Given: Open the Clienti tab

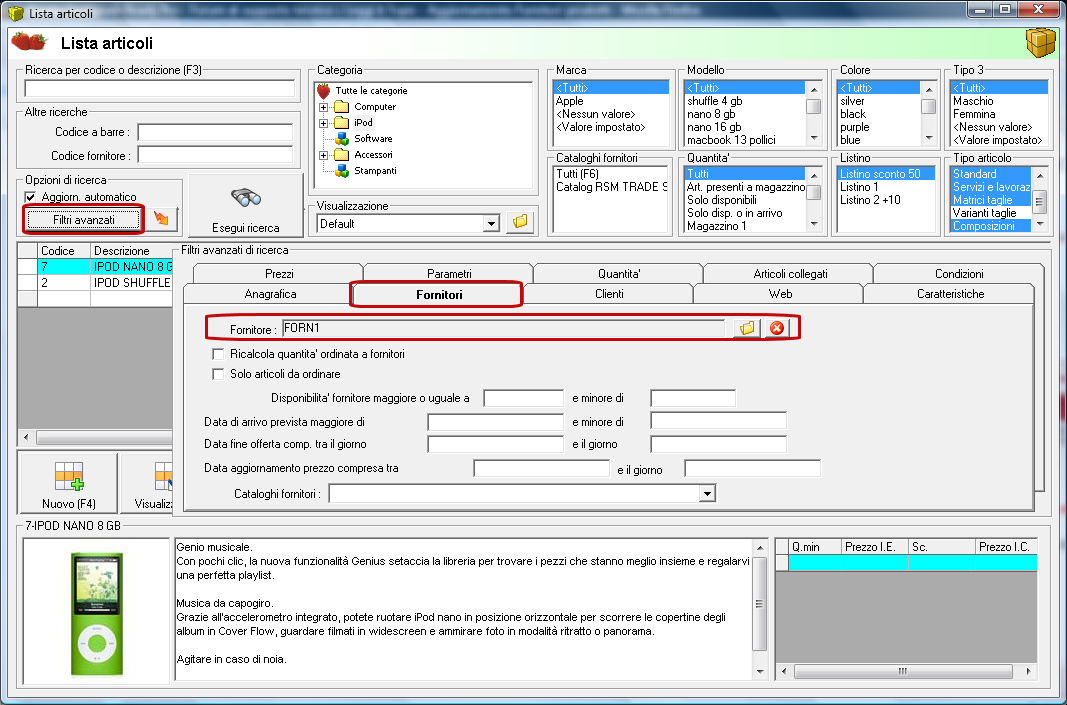Looking at the screenshot, I should [x=609, y=294].
